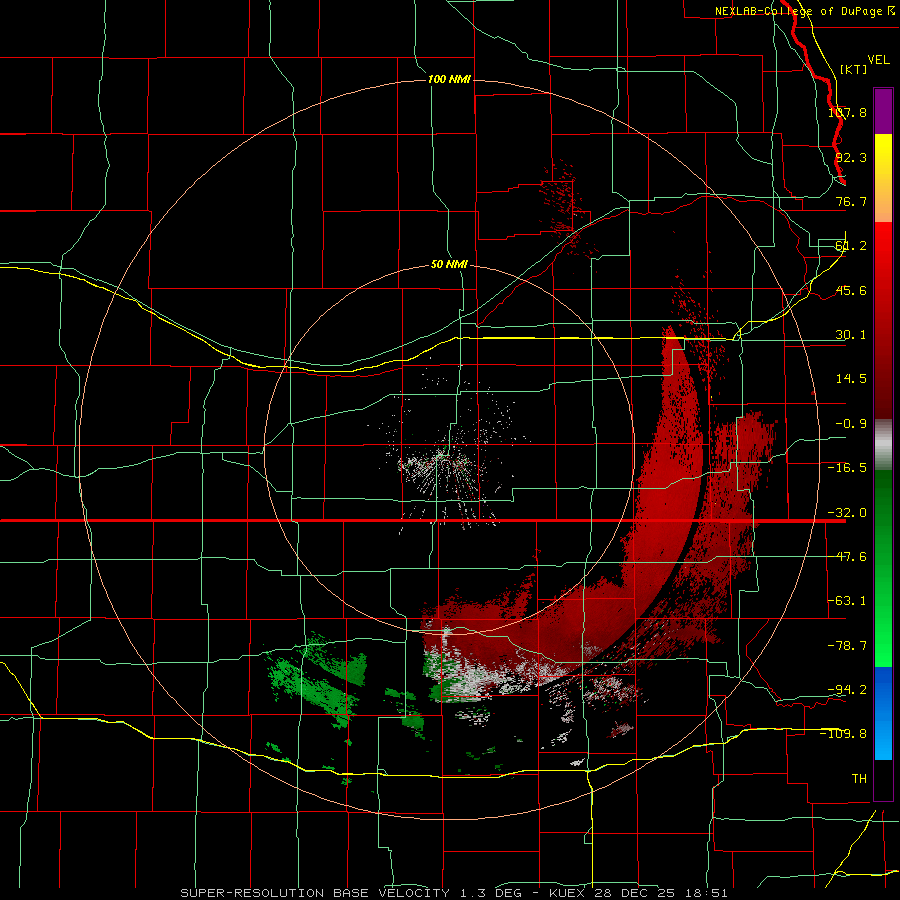900x900 pixels.
Task: Click the -78.7 velocity scale value
Action: click(847, 646)
